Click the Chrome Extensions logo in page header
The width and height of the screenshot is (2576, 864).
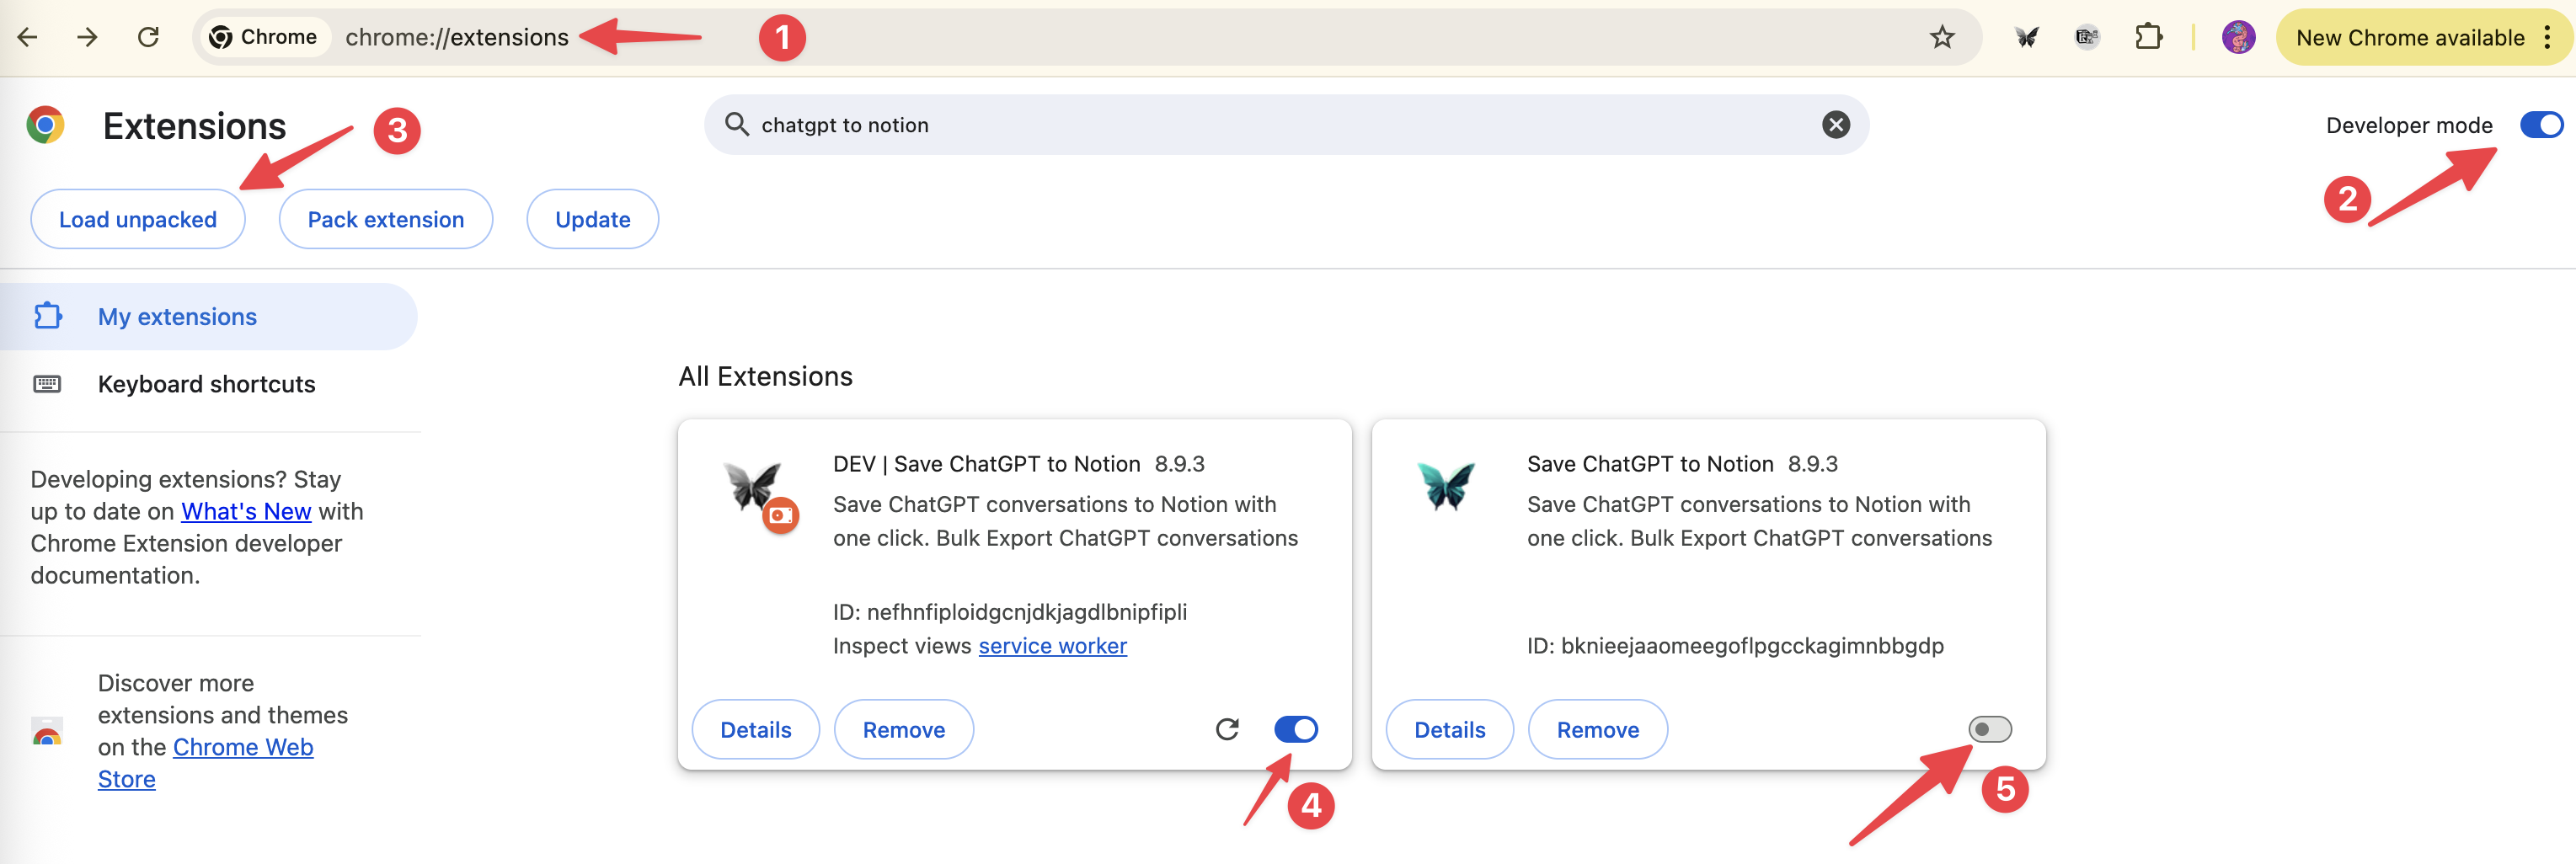point(44,125)
